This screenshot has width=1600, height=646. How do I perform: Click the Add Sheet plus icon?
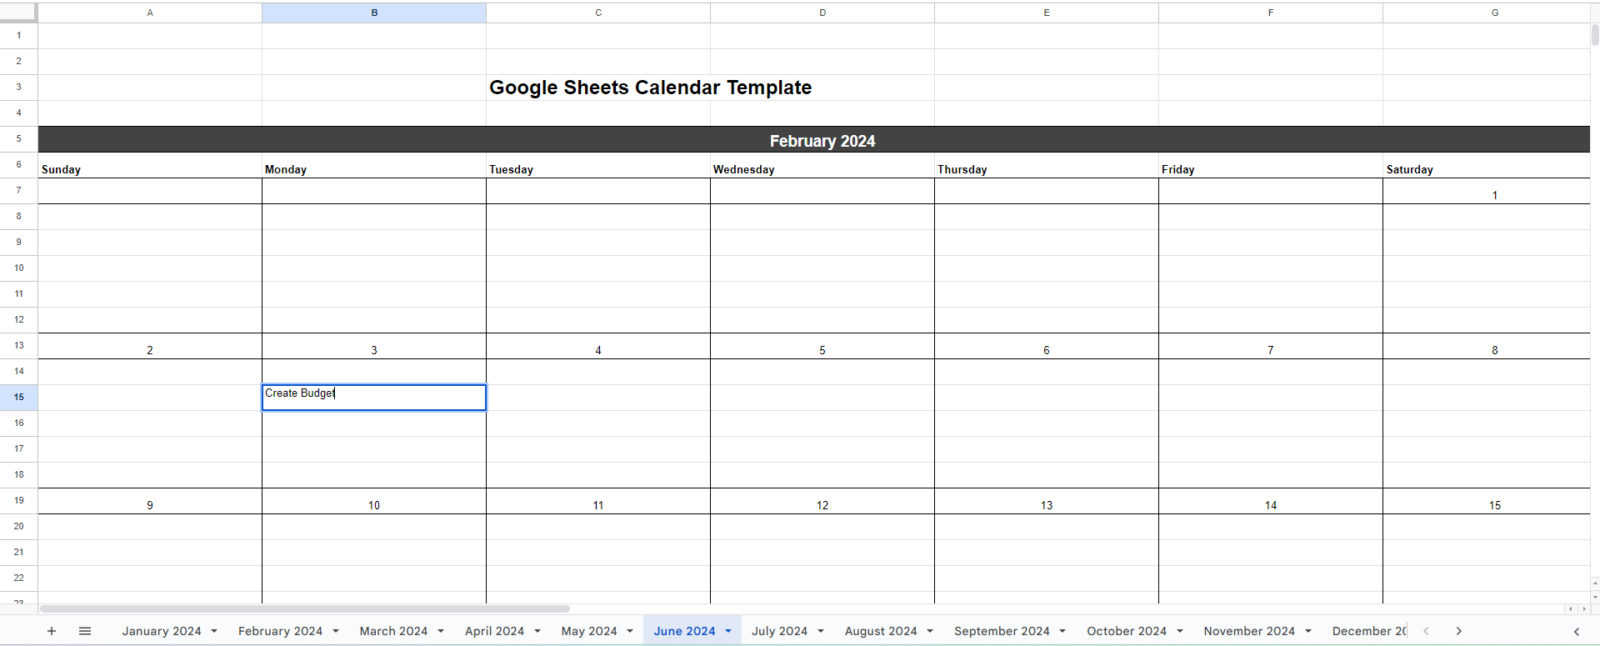click(x=52, y=631)
